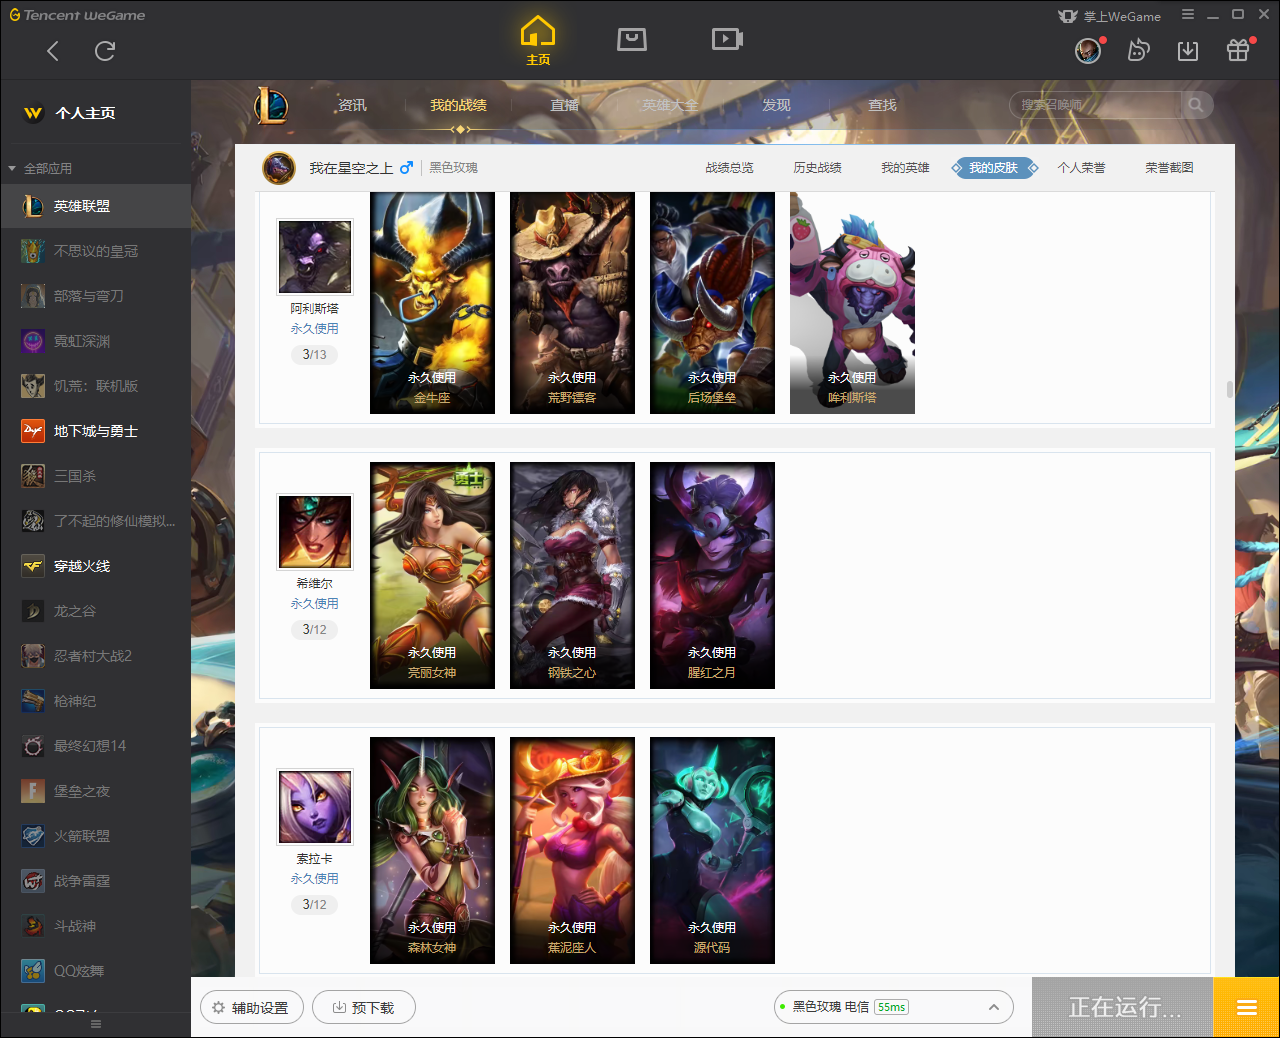Open the gift box icon

point(1238,50)
